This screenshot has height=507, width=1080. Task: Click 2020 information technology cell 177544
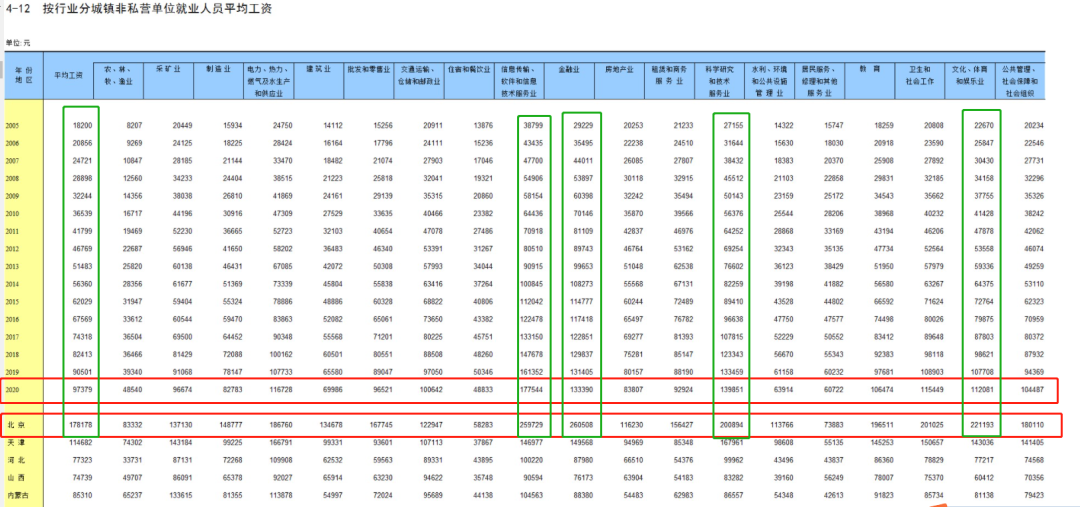point(530,390)
